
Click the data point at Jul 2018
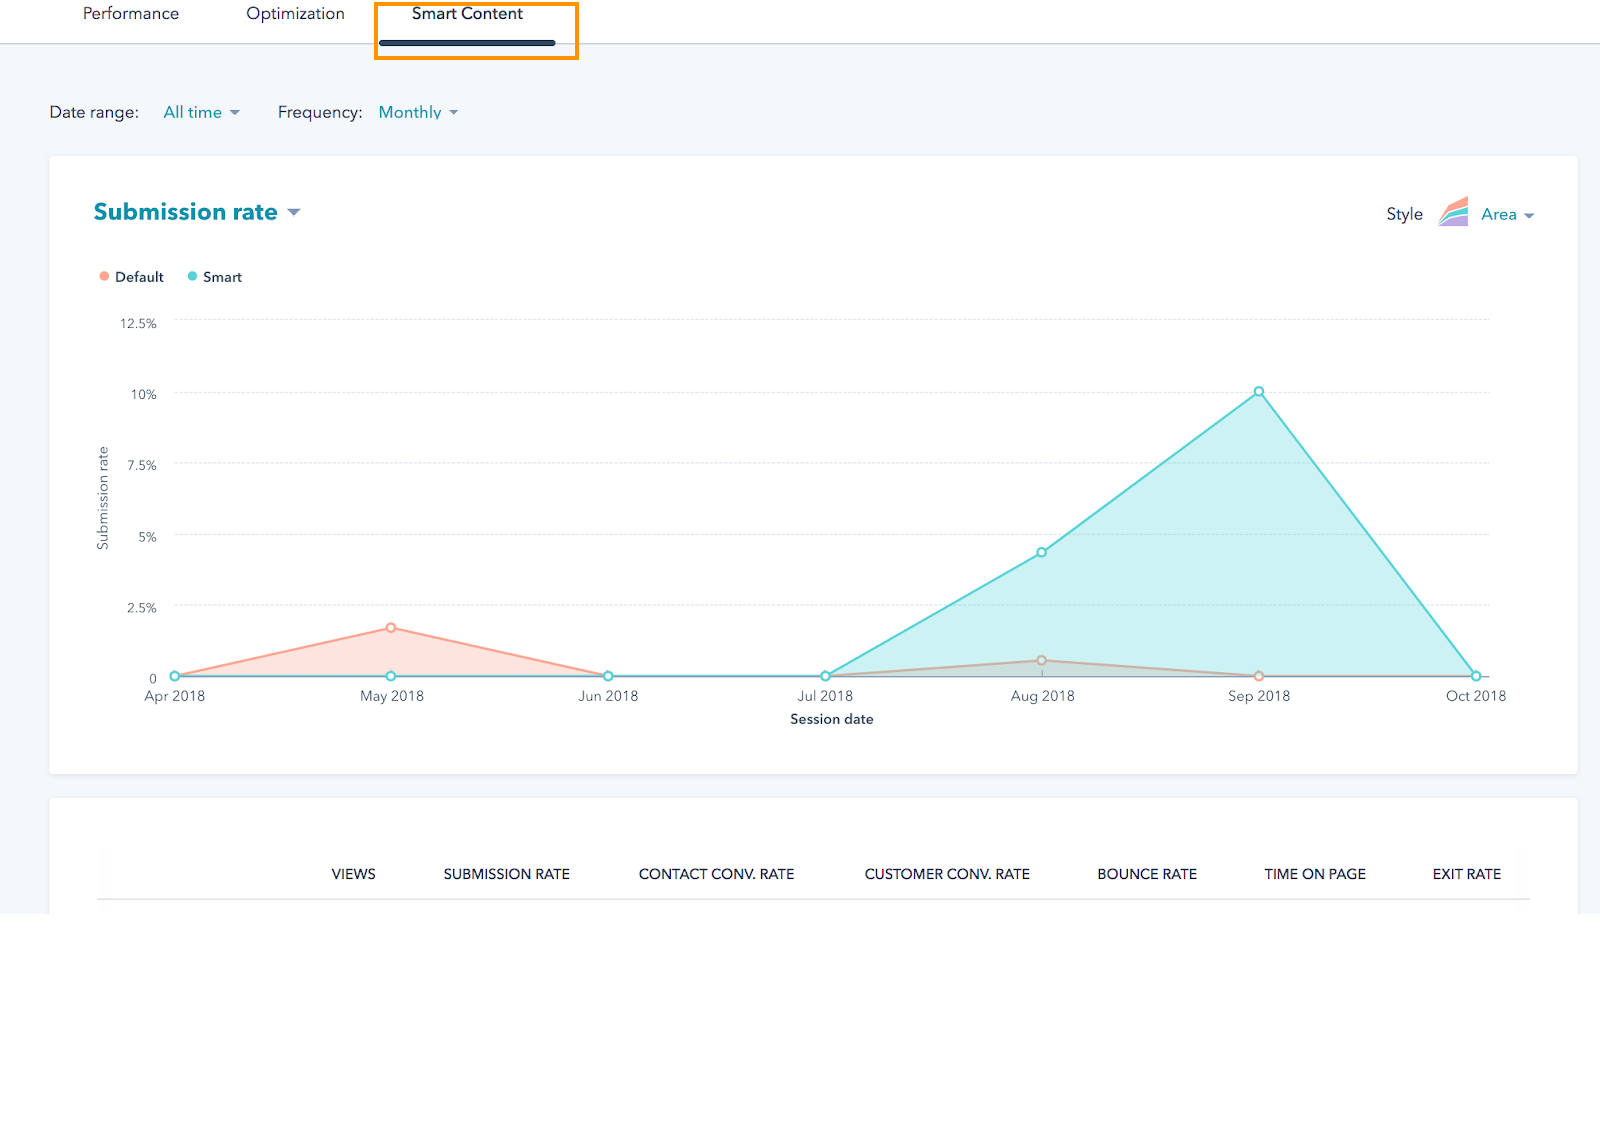(x=825, y=676)
